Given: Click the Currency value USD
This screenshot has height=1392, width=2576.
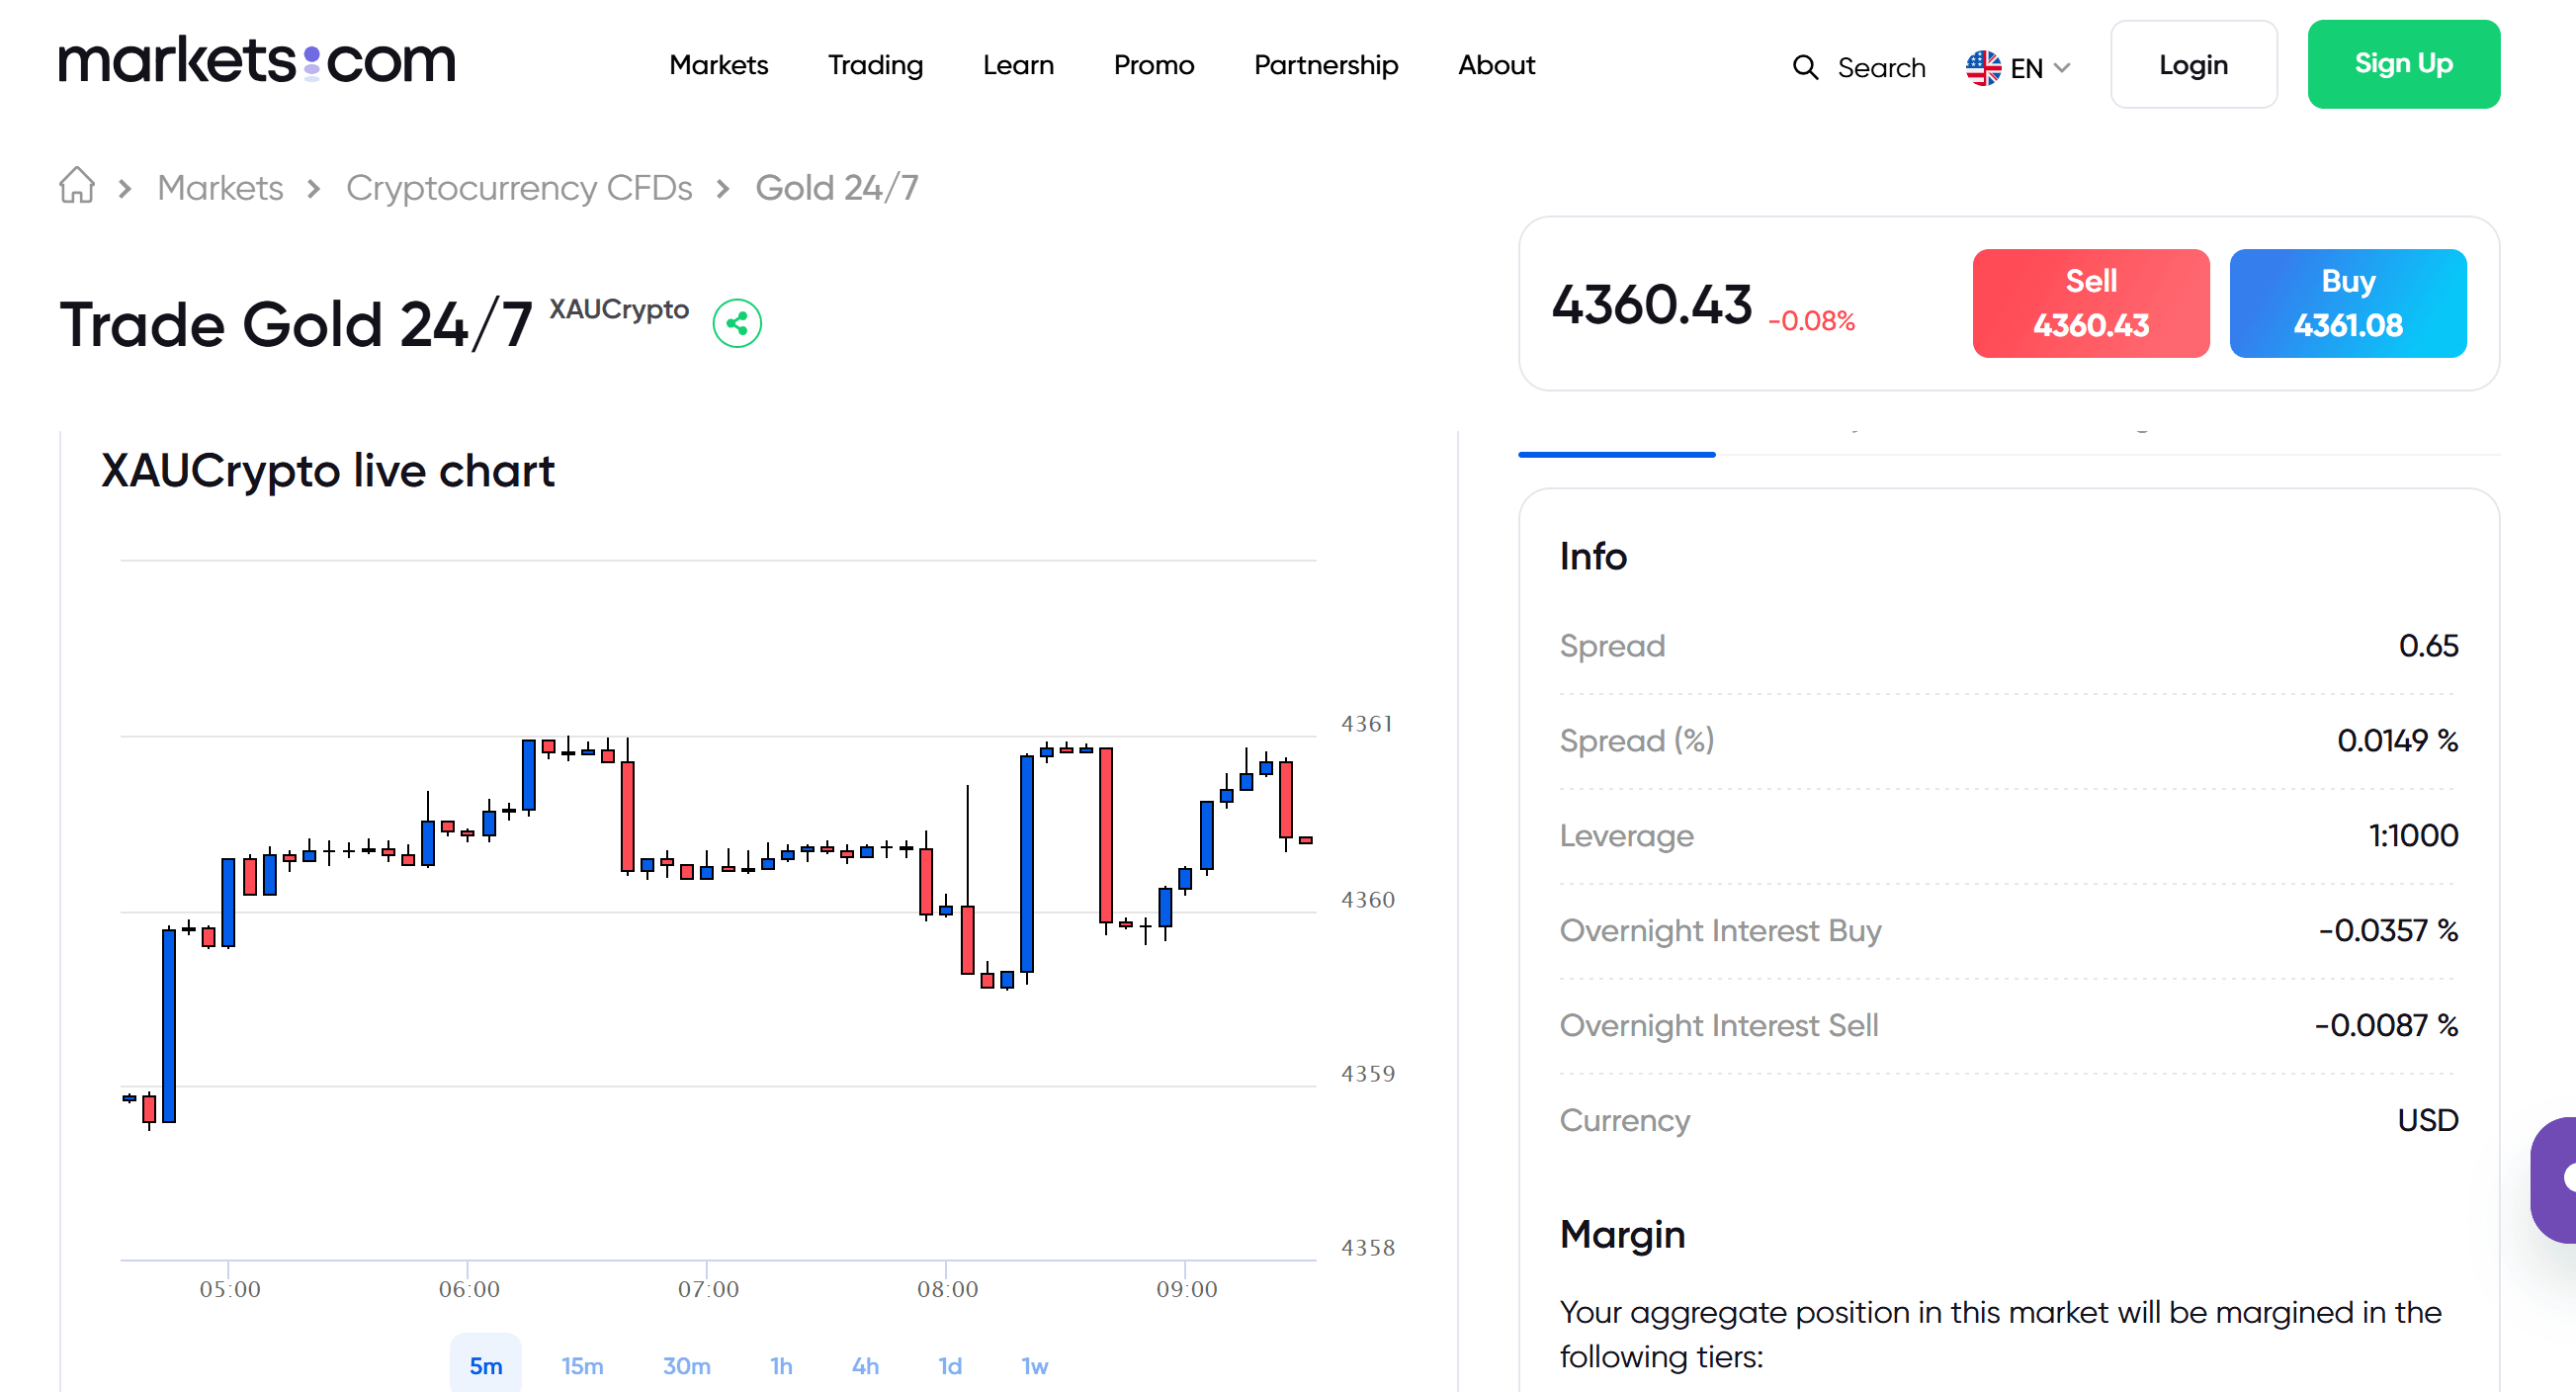Looking at the screenshot, I should coord(2428,1121).
